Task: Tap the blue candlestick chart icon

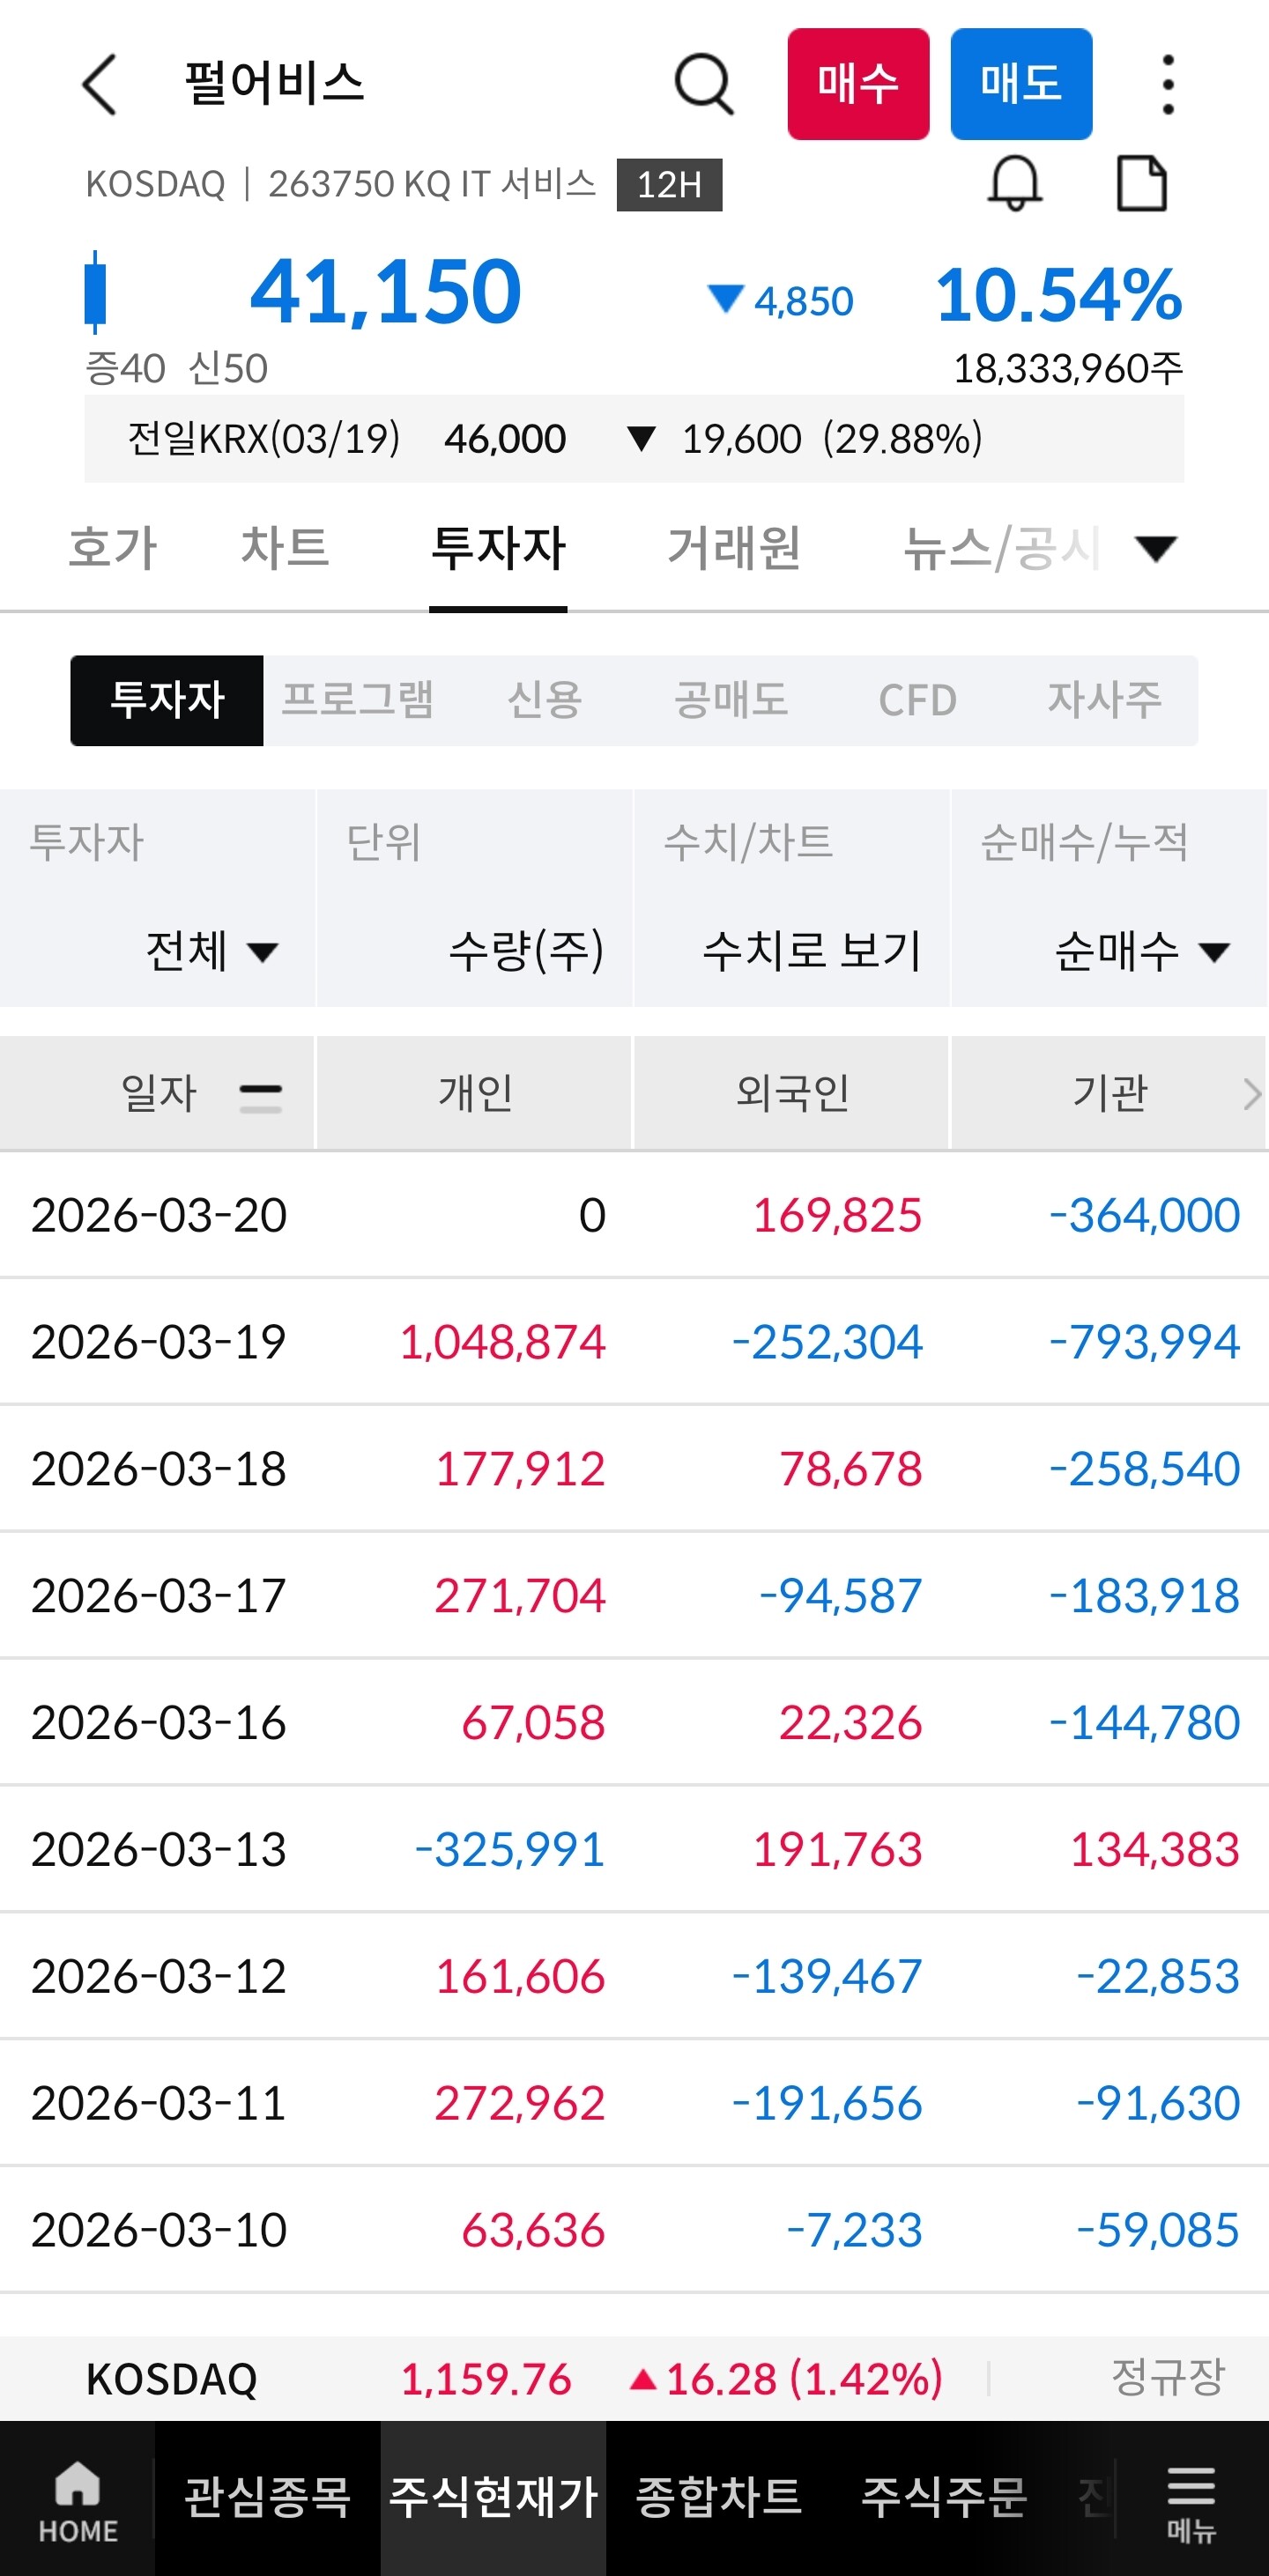Action: [x=96, y=292]
